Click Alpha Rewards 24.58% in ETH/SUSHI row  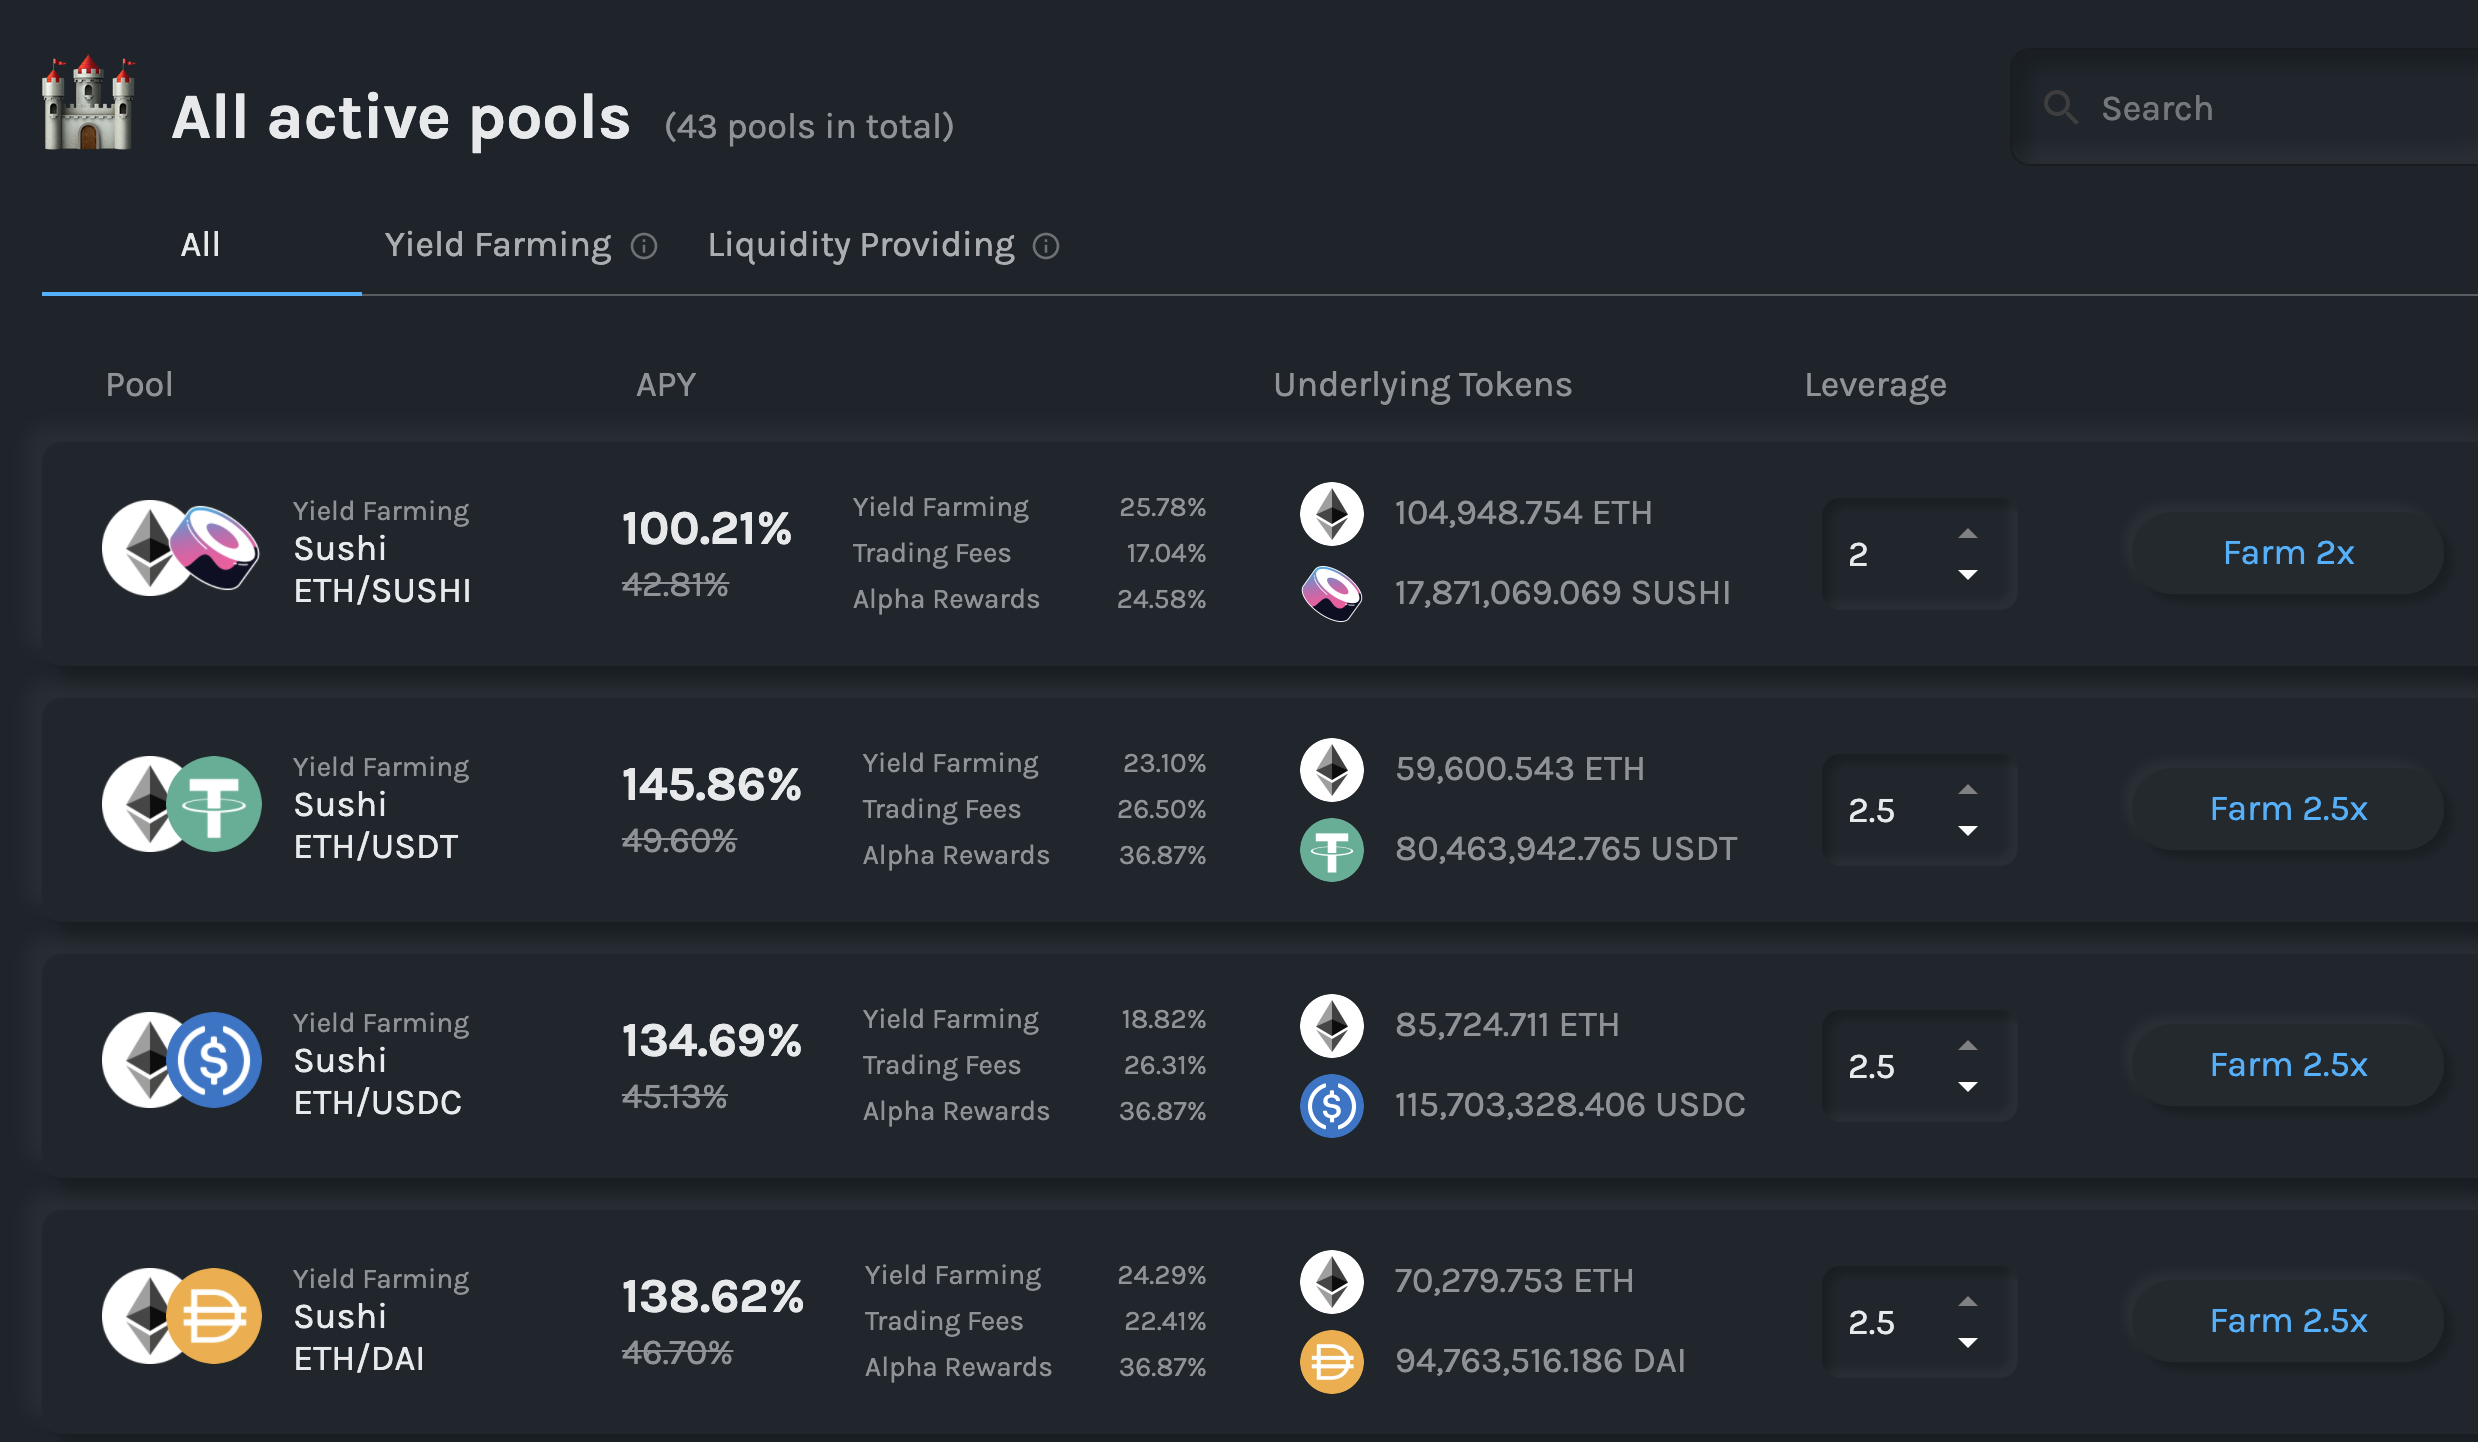(x=1030, y=599)
